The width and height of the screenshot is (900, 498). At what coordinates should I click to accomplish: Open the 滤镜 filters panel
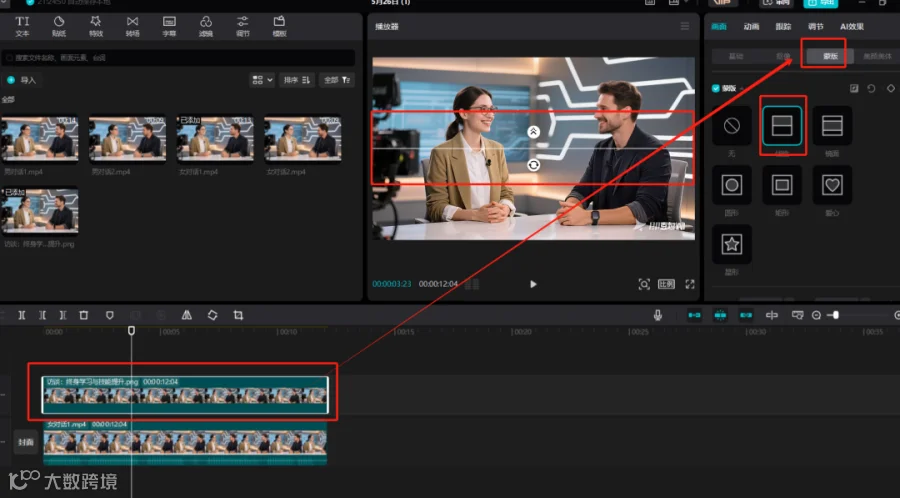tap(206, 25)
